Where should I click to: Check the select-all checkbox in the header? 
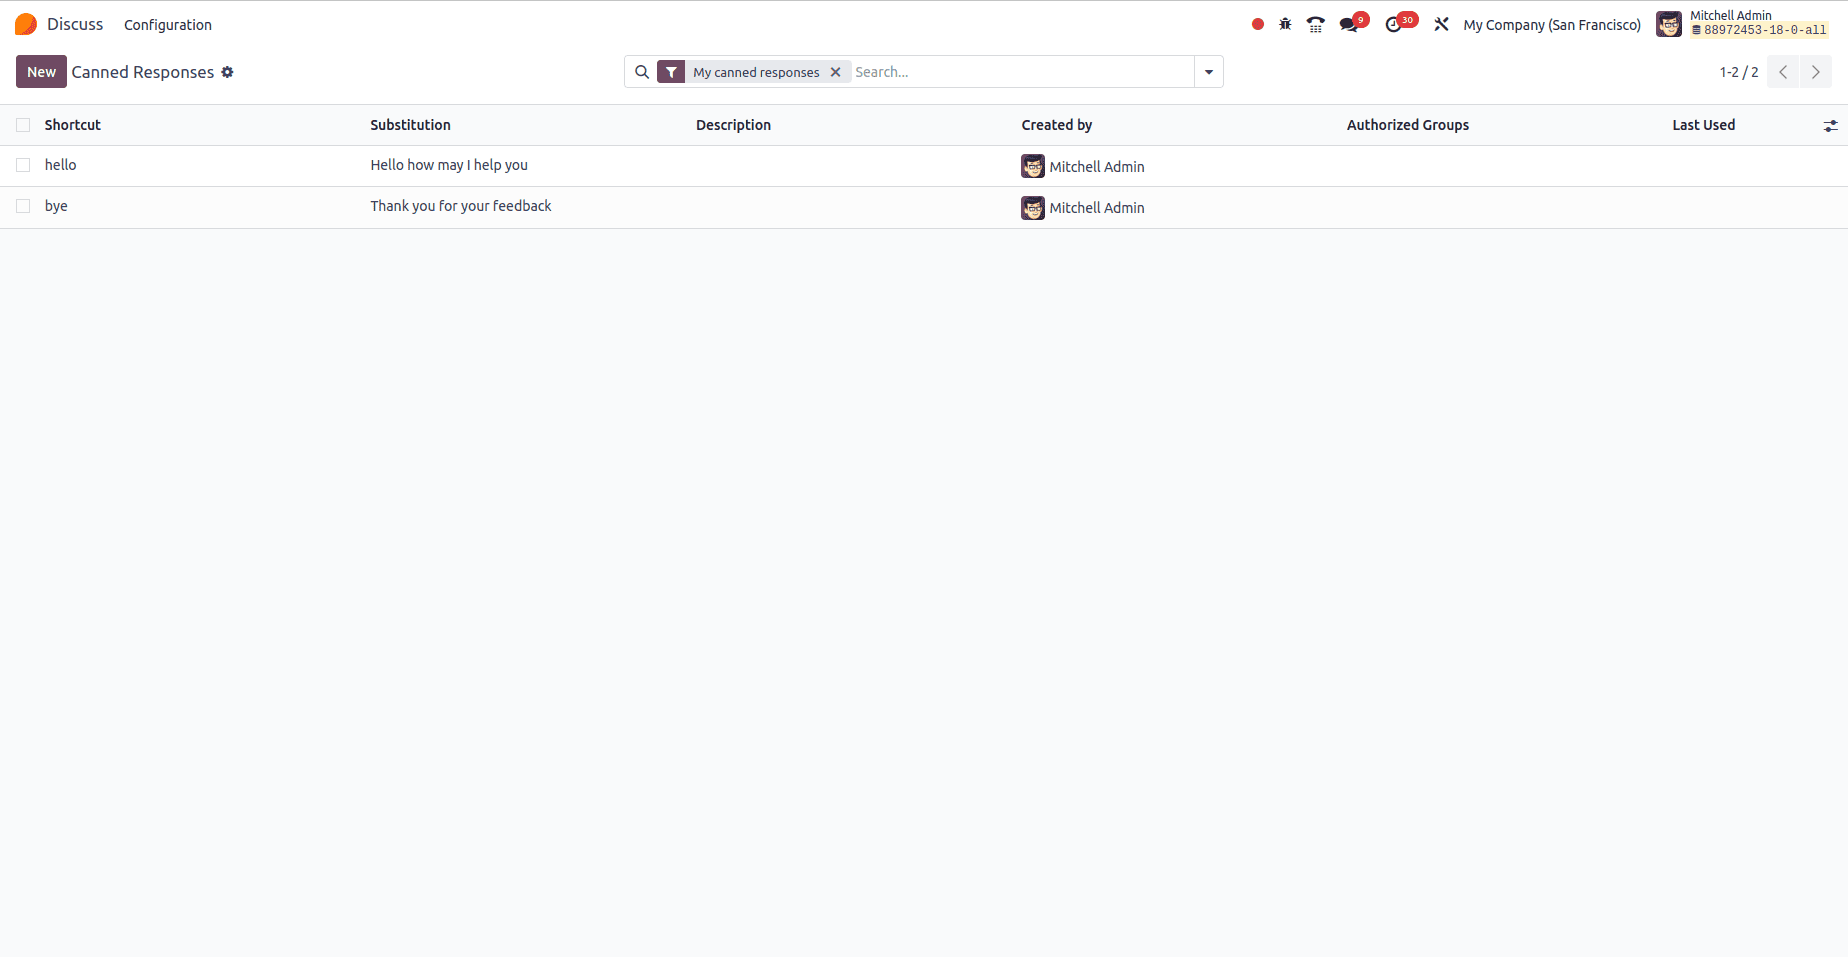click(23, 124)
